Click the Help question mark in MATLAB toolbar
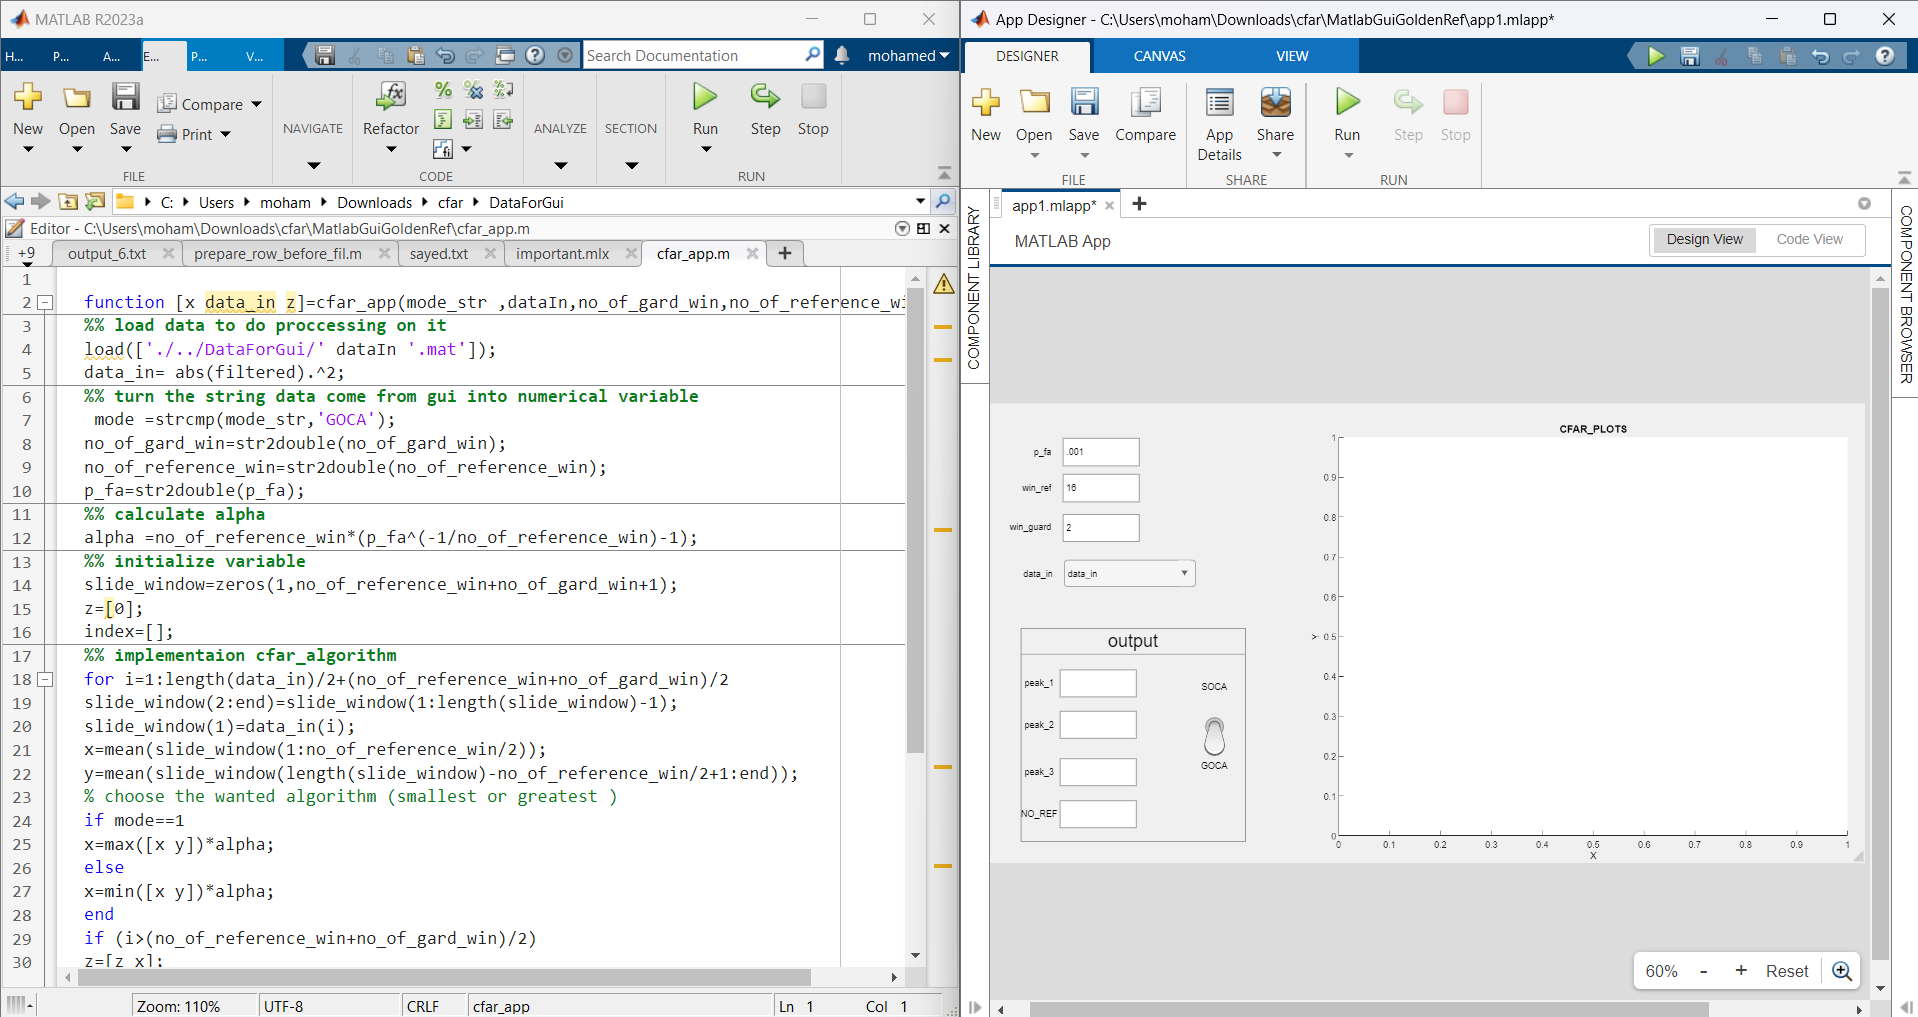Viewport: 1918px width, 1017px height. (535, 55)
